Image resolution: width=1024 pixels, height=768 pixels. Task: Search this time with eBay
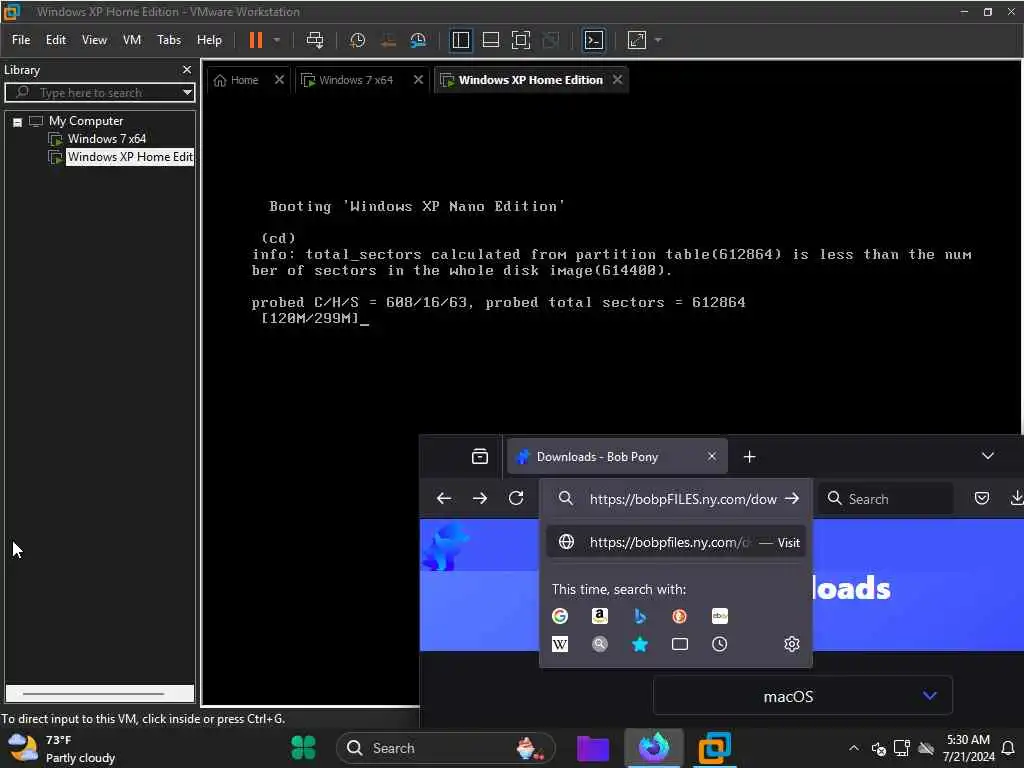[x=720, y=616]
